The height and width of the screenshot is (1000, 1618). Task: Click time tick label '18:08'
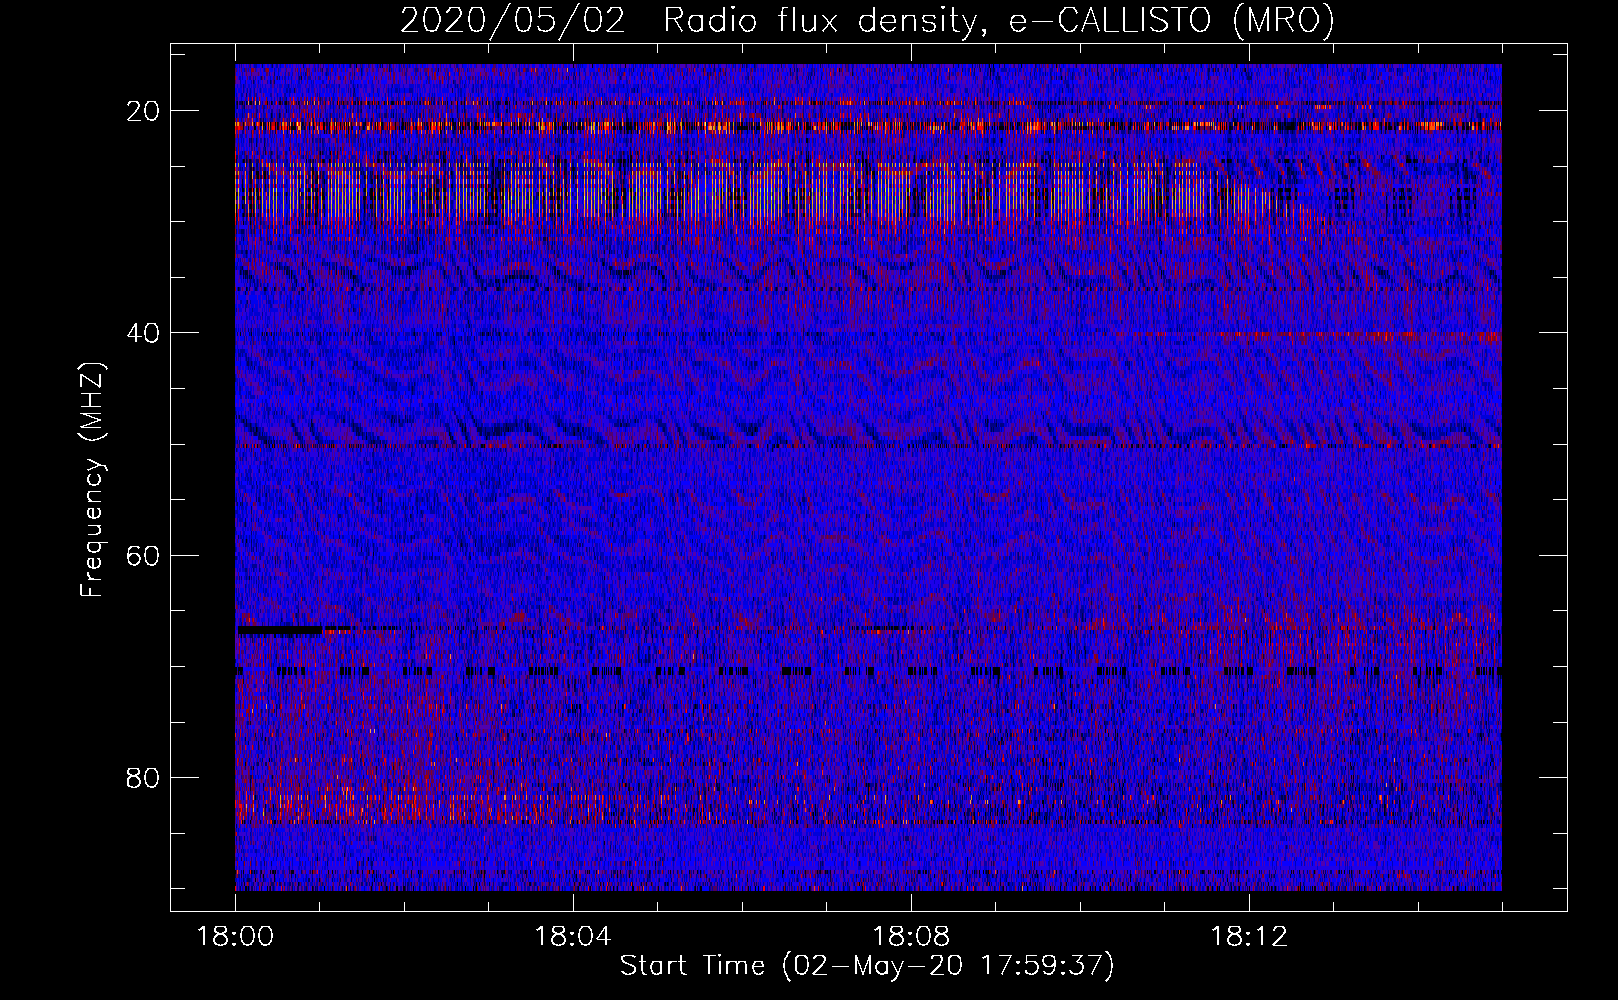(x=911, y=937)
